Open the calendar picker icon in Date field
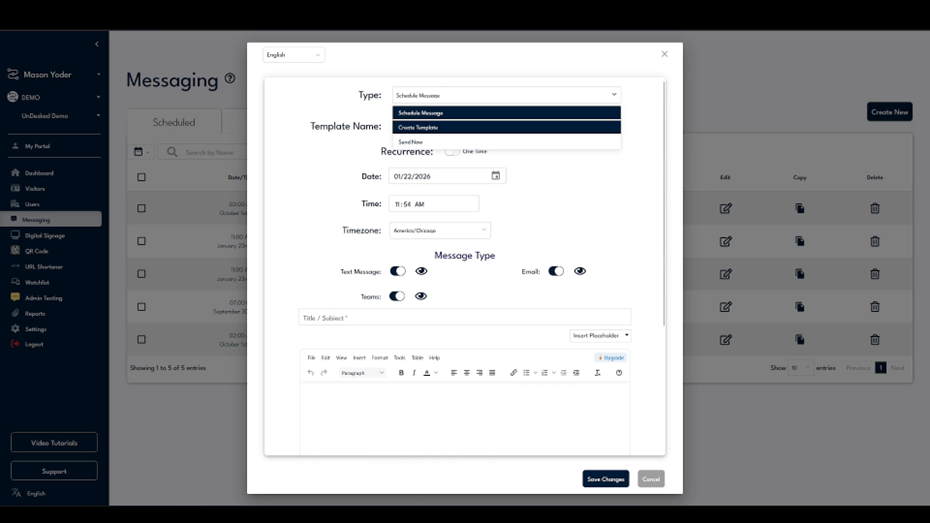Screen dimensions: 930x523 [x=495, y=176]
